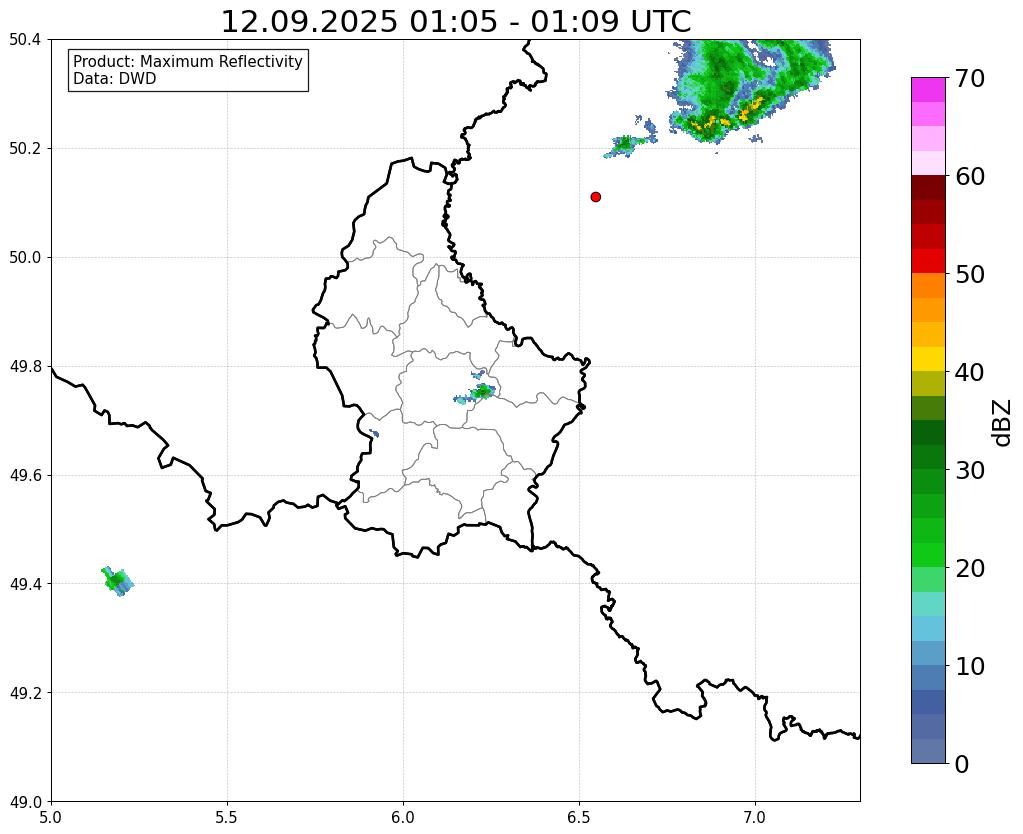Click the plot title timestamp text
1023x834 pixels.
pos(455,21)
